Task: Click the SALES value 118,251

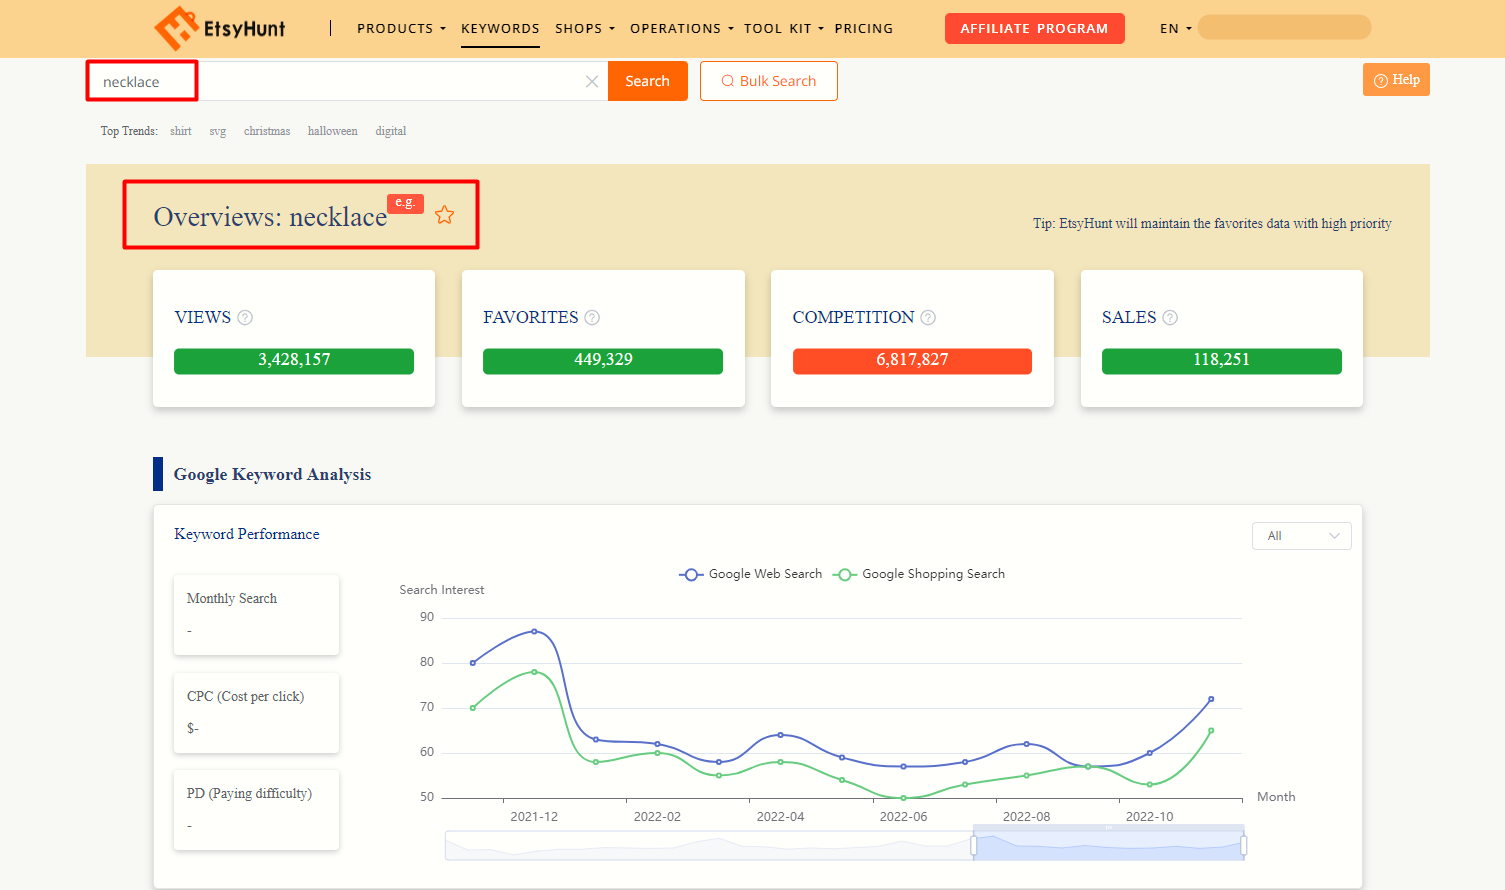Action: (x=1221, y=361)
